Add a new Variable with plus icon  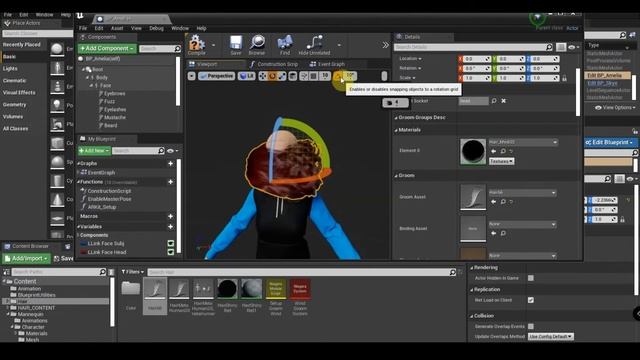[171, 227]
